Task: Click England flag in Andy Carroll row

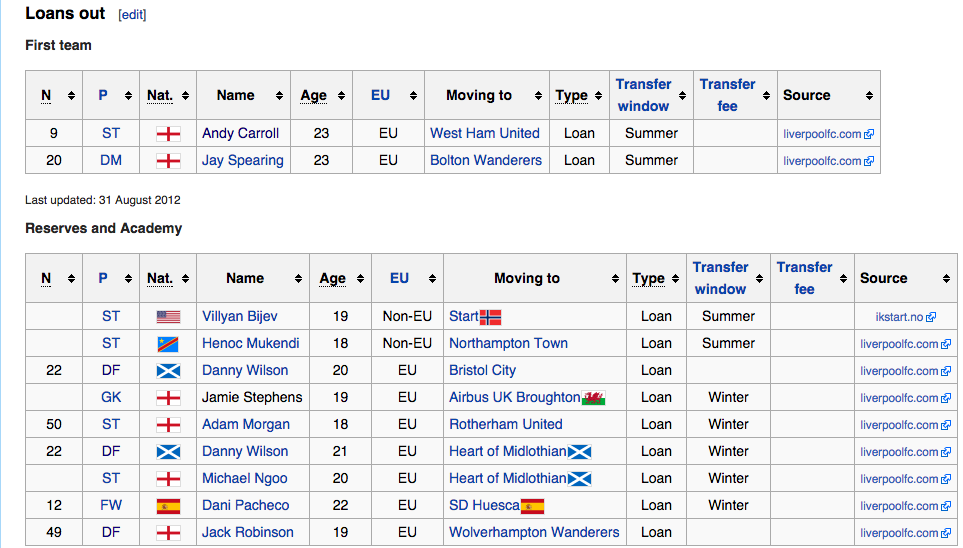Action: [168, 134]
